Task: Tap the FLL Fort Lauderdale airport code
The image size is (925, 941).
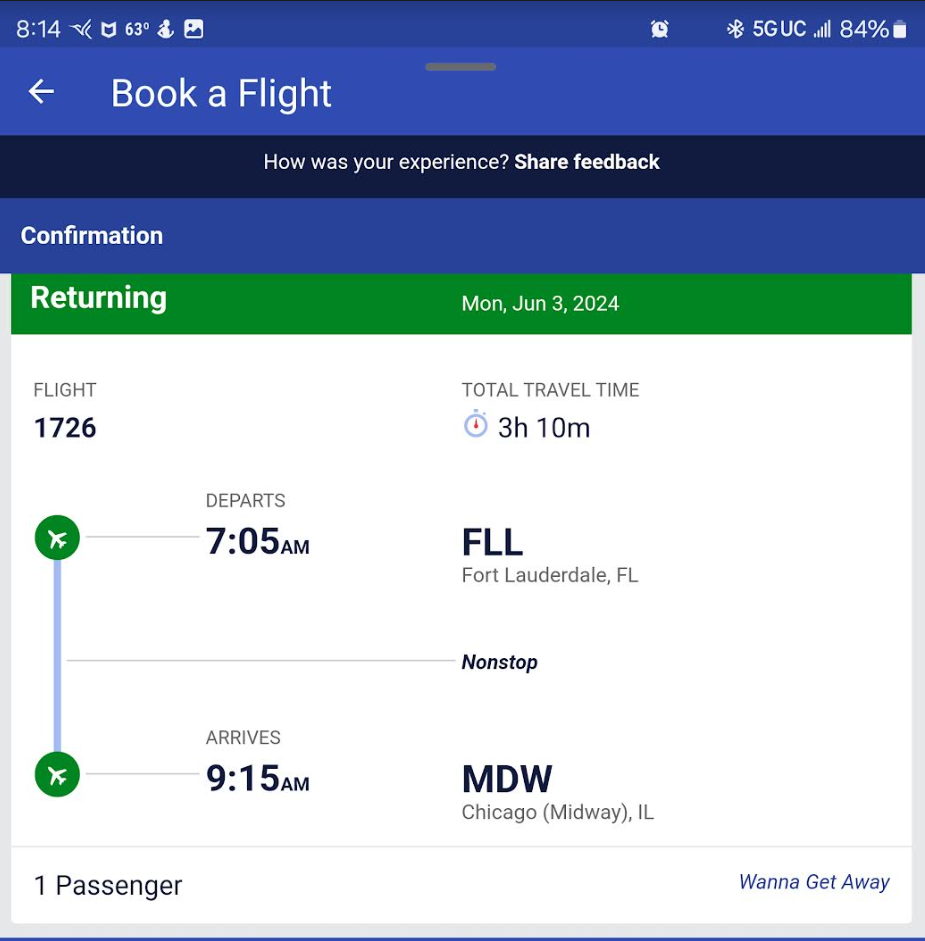Action: pos(492,542)
